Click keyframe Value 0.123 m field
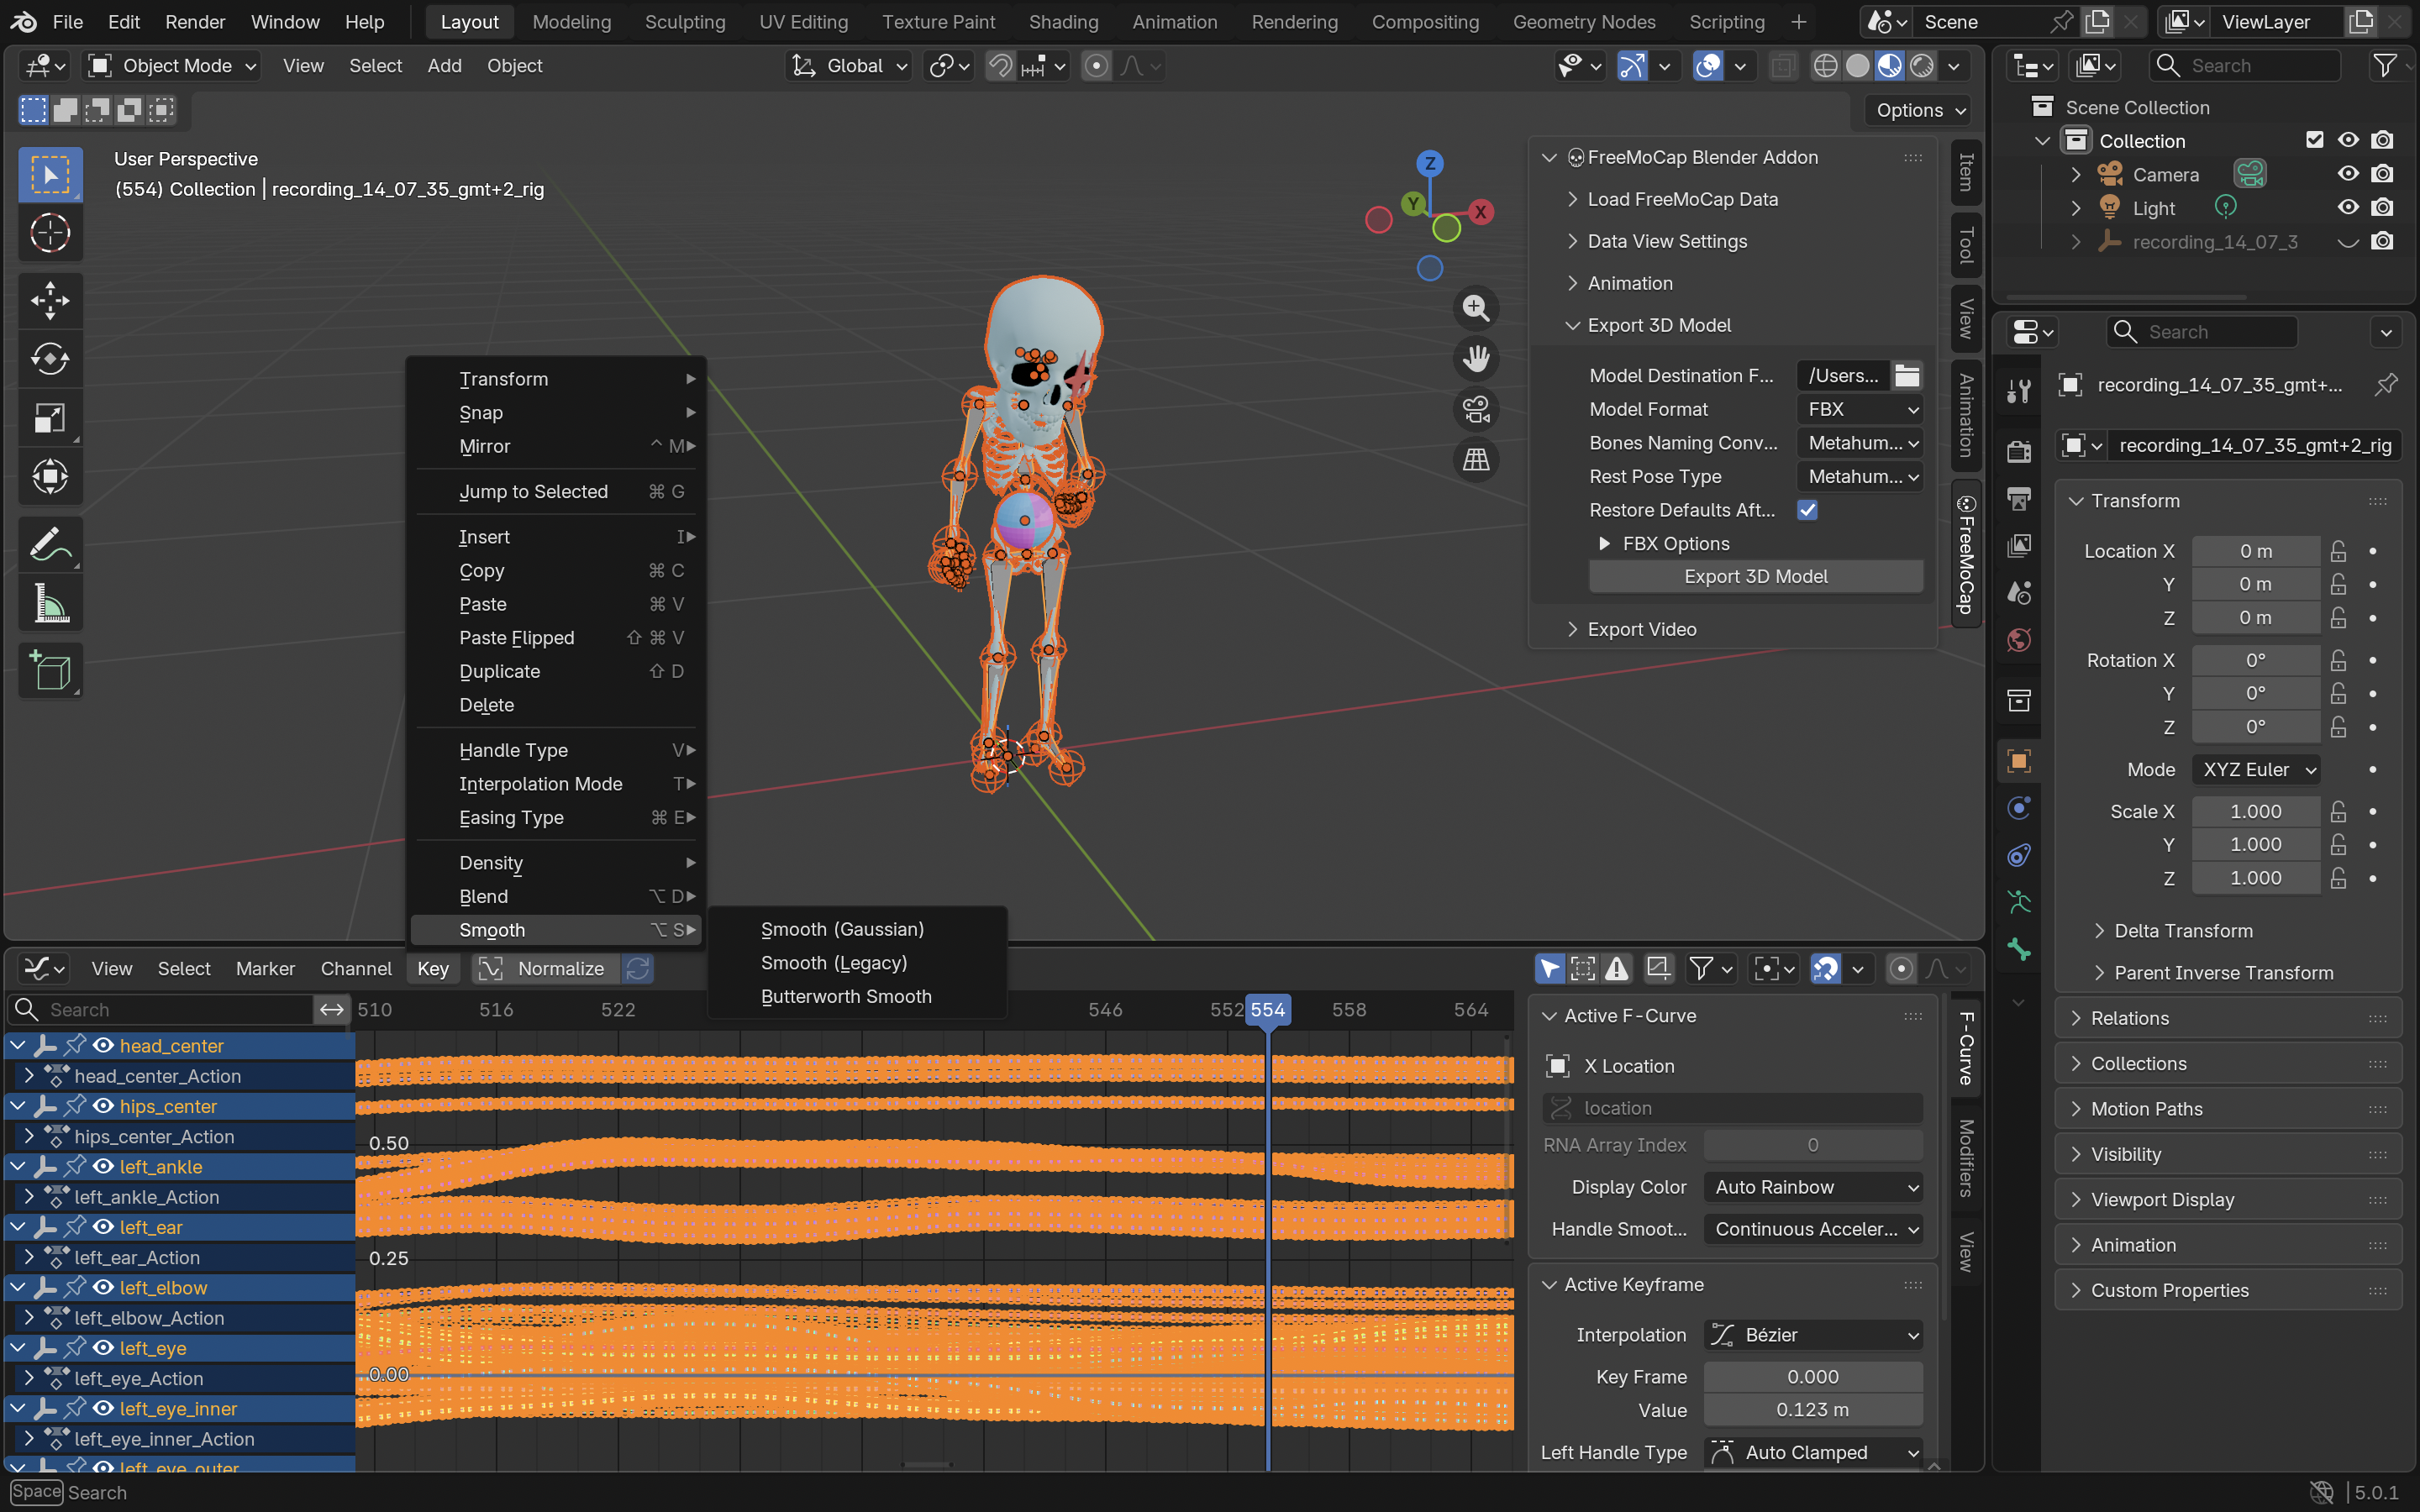Viewport: 2420px width, 1512px height. point(1813,1410)
